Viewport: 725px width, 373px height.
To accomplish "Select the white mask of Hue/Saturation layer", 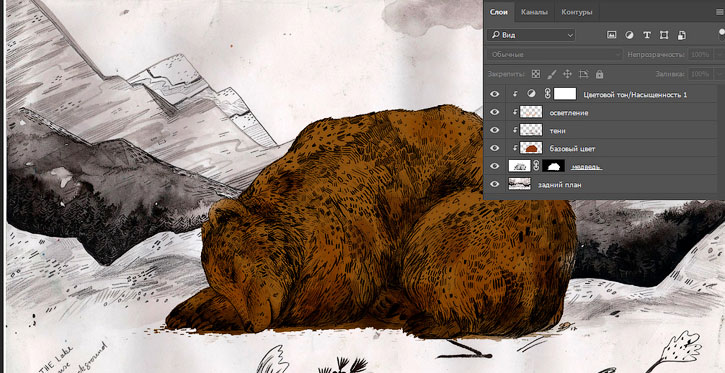I will point(565,94).
